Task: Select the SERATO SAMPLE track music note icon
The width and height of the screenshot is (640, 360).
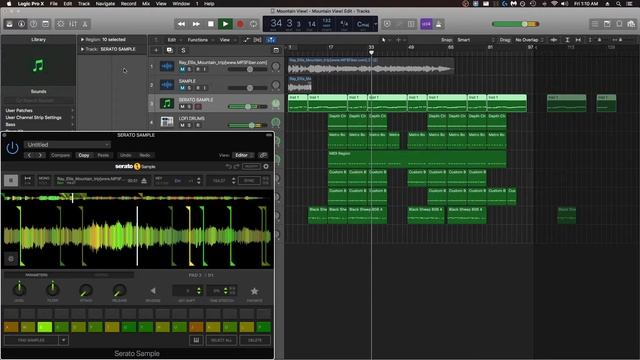Action: click(167, 103)
